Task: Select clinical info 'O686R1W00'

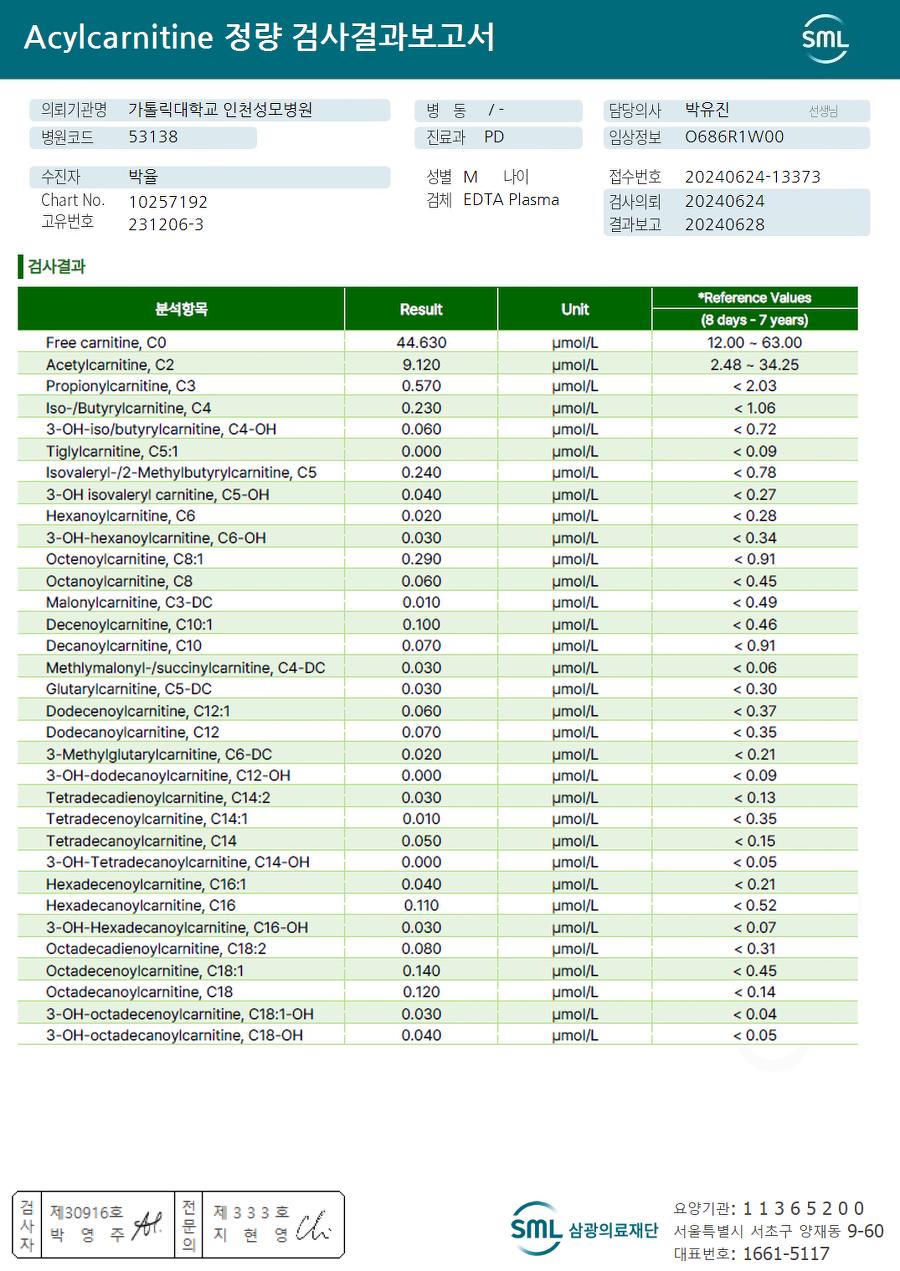Action: tap(735, 137)
